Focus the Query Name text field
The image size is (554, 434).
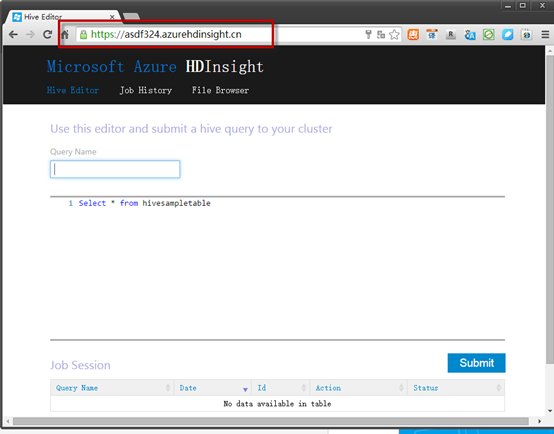pos(115,169)
